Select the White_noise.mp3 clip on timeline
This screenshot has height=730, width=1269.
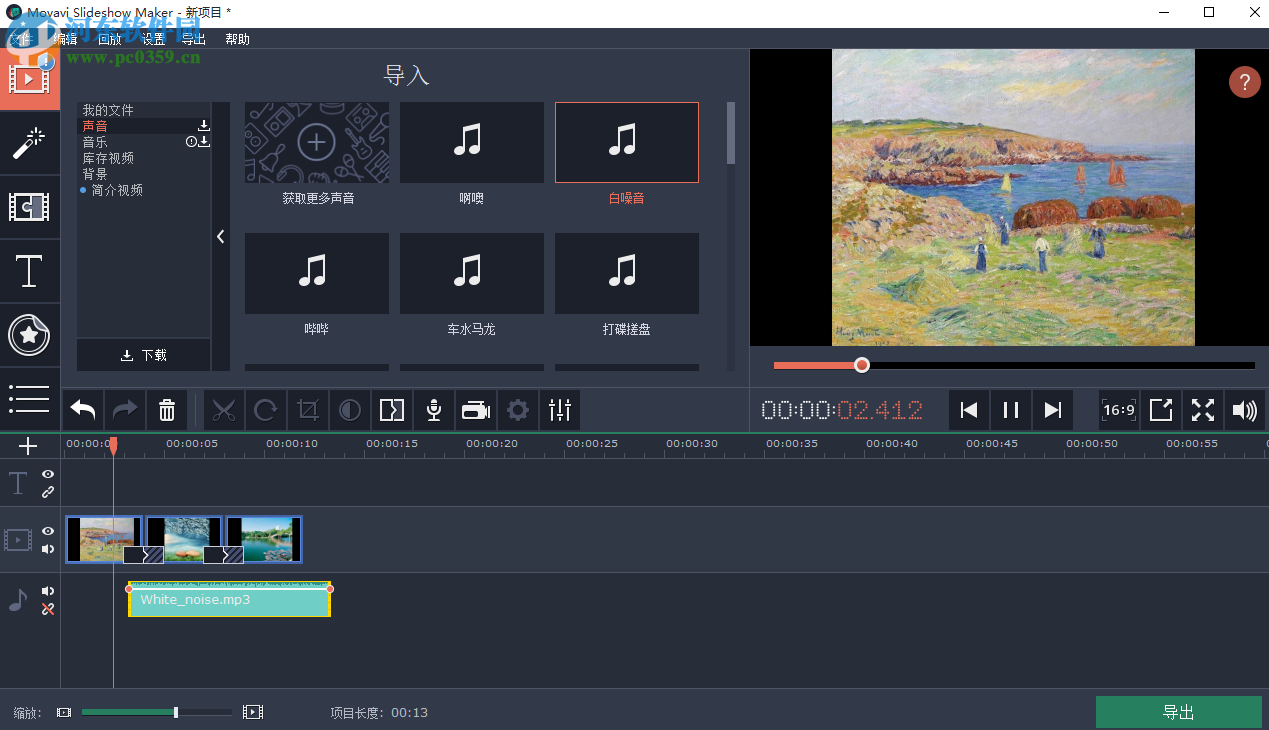tap(228, 600)
